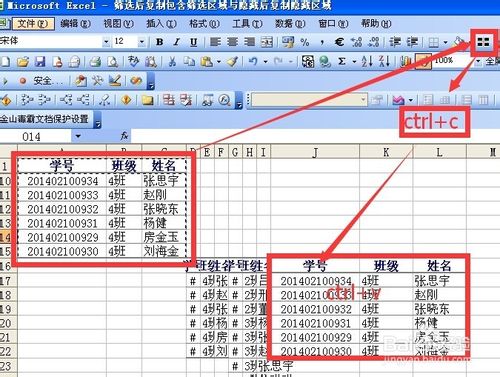The height and width of the screenshot is (377, 500).
Task: Expand the AutoSum functions dropdown arrow
Action: pyautogui.click(x=354, y=62)
